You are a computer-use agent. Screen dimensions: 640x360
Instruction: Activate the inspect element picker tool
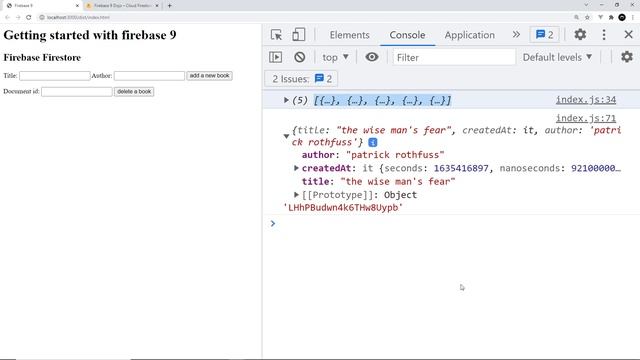(276, 35)
